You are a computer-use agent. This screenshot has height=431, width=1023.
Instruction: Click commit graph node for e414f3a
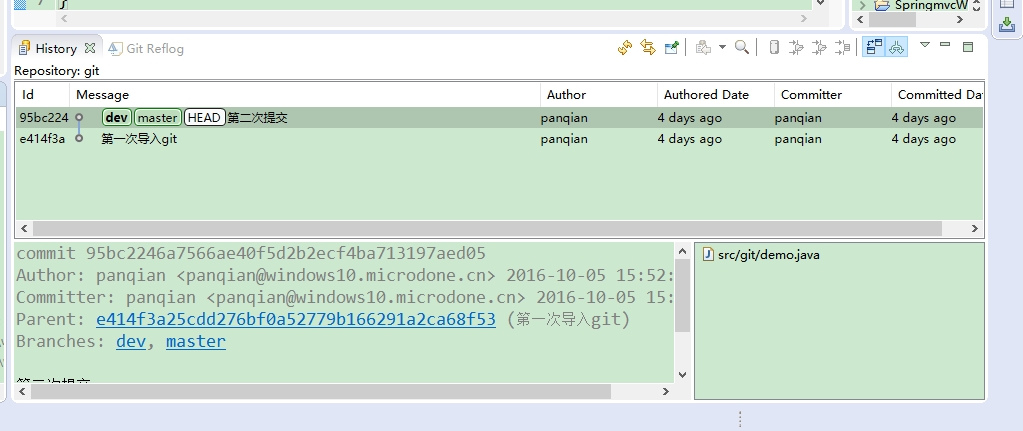tap(79, 138)
